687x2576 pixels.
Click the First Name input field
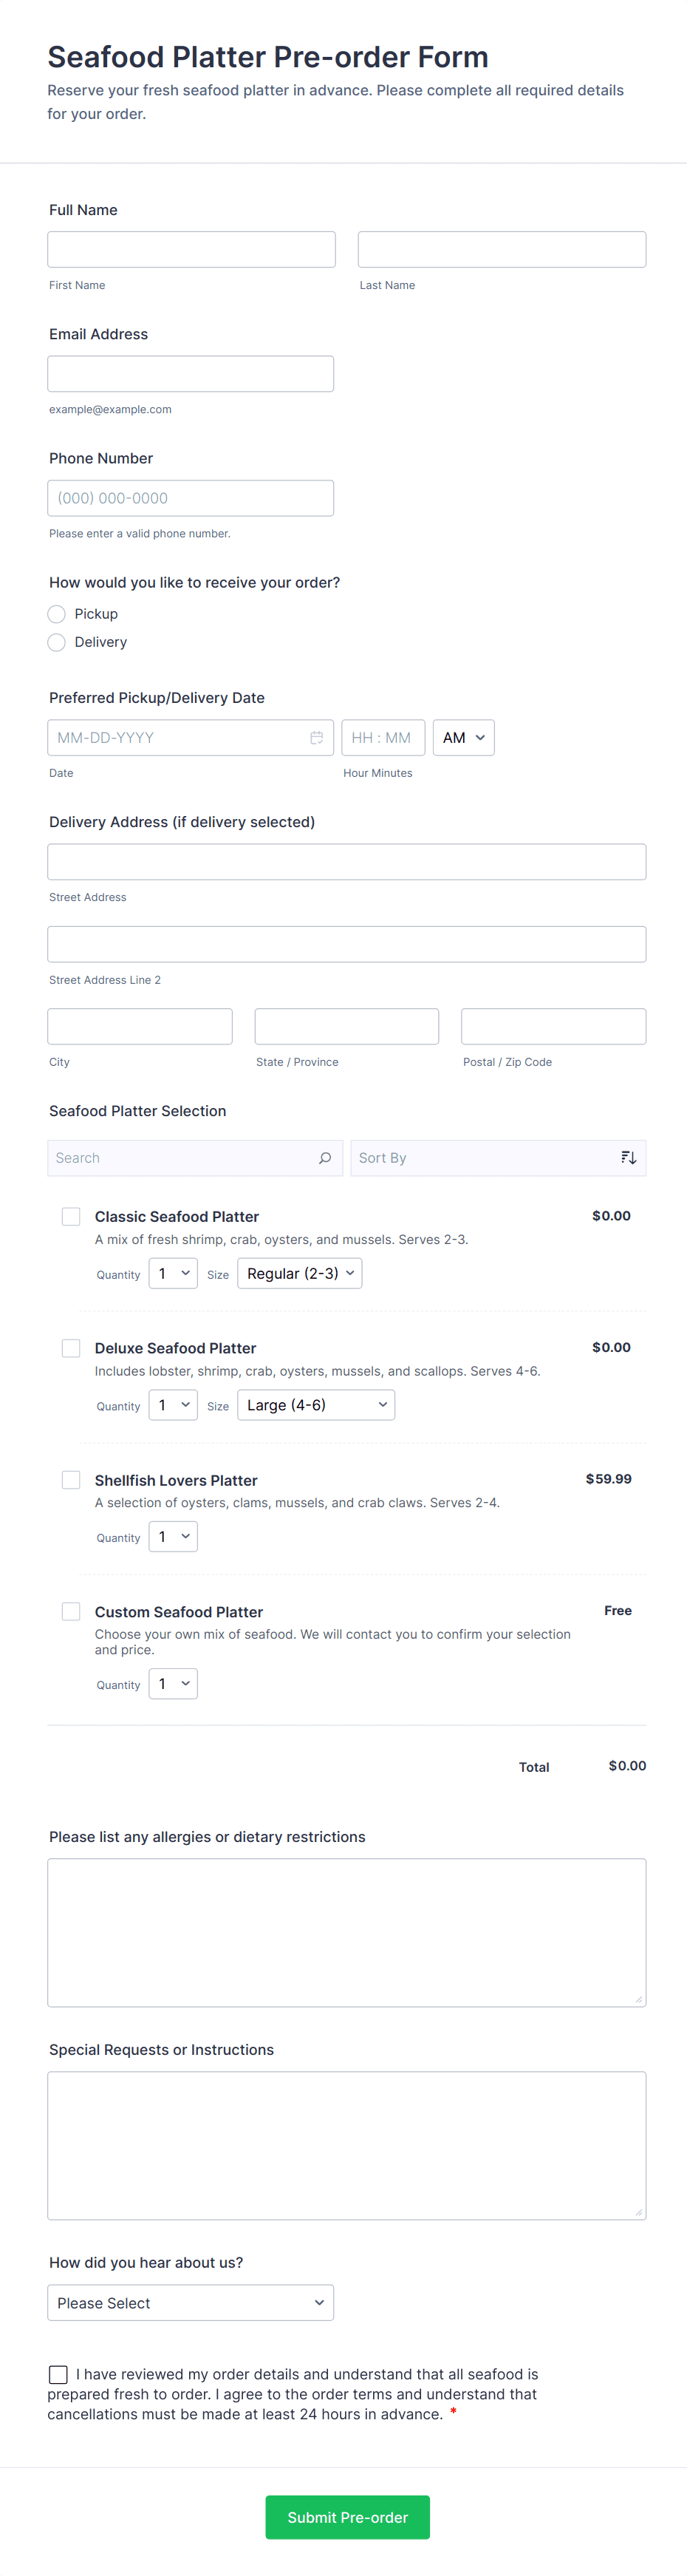(x=191, y=250)
